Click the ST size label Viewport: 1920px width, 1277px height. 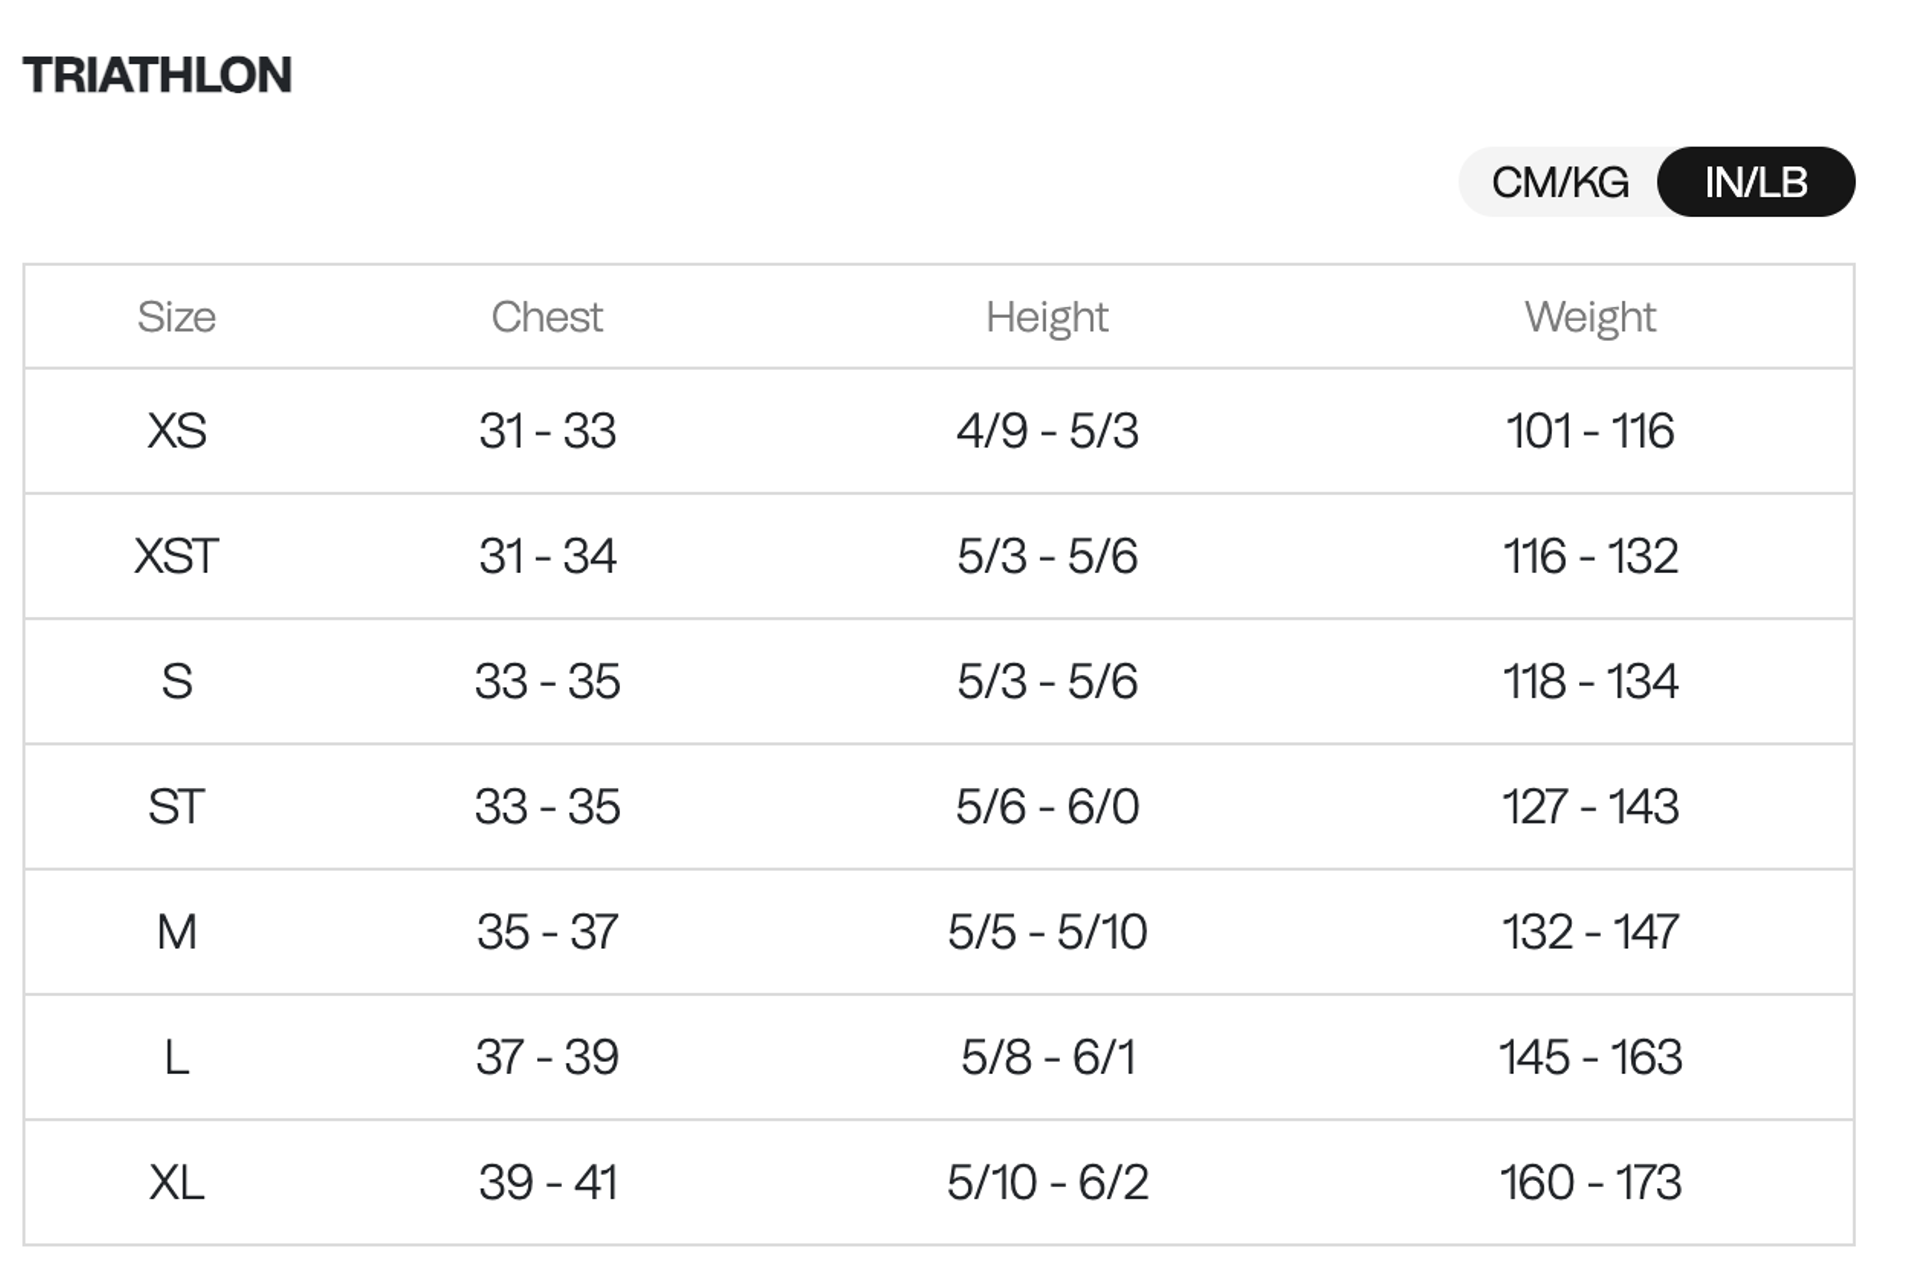click(176, 807)
